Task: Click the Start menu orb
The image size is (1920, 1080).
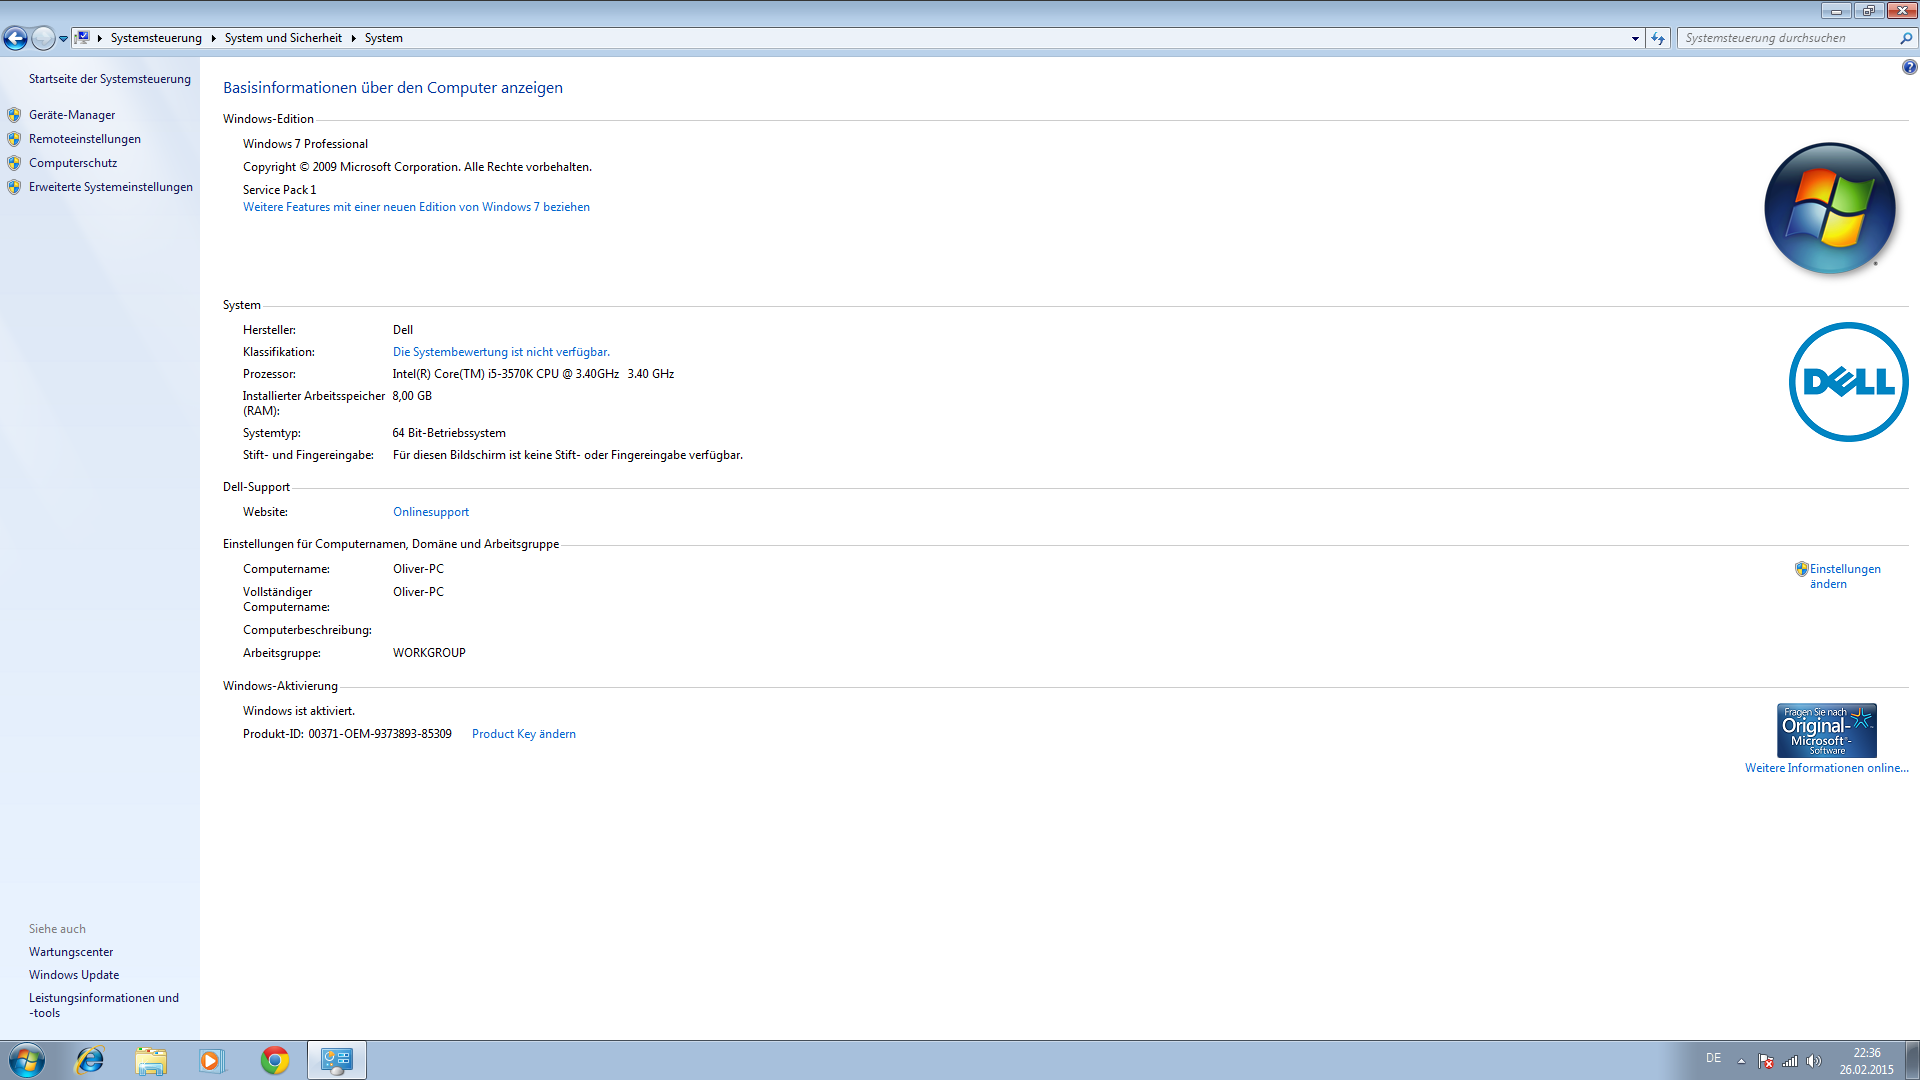Action: 27,1060
